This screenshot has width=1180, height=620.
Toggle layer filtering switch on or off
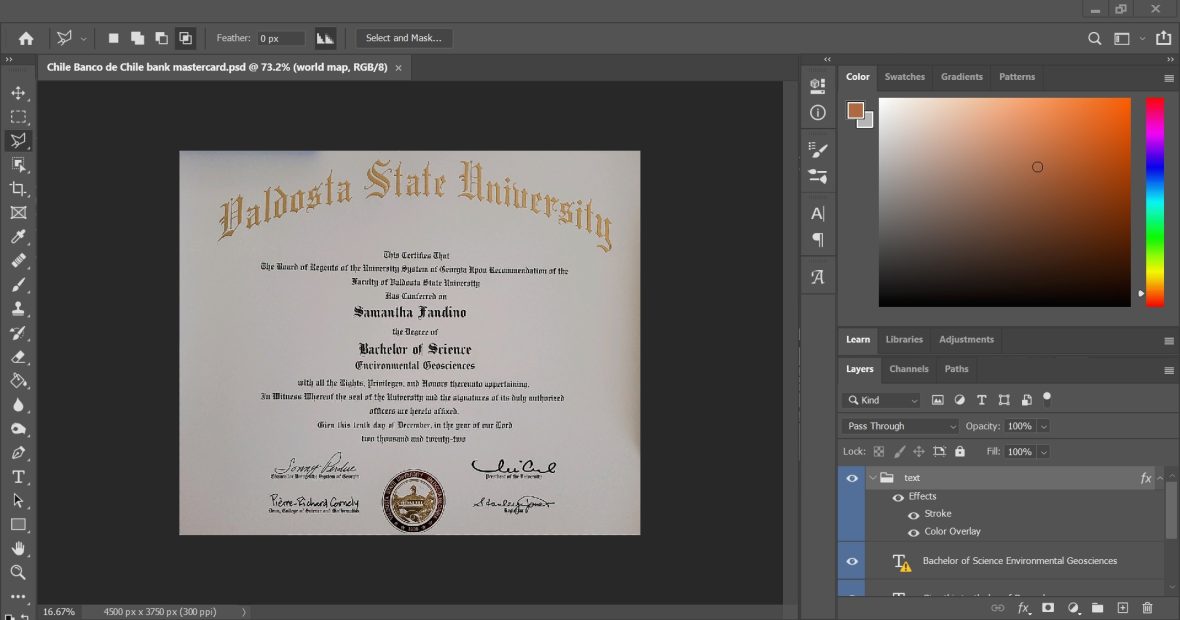[x=1047, y=398]
